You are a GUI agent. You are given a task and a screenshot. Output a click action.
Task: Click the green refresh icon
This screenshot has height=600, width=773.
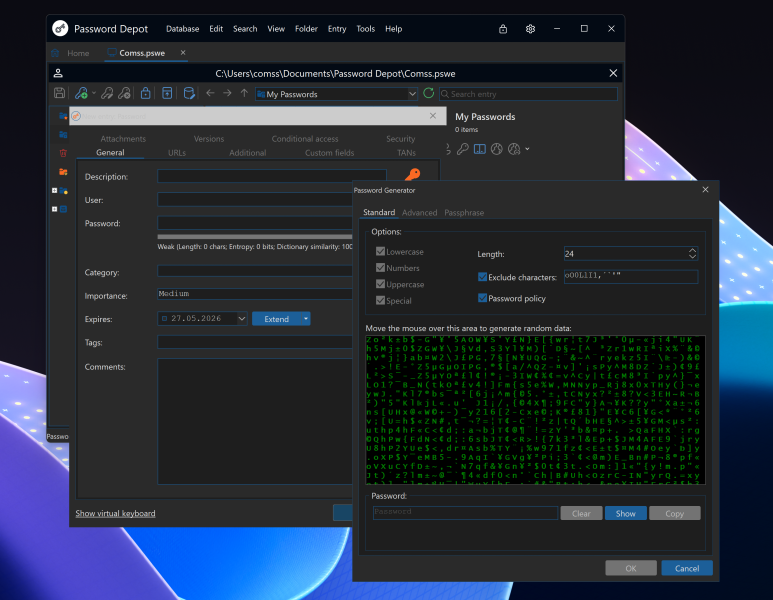pyautogui.click(x=428, y=93)
